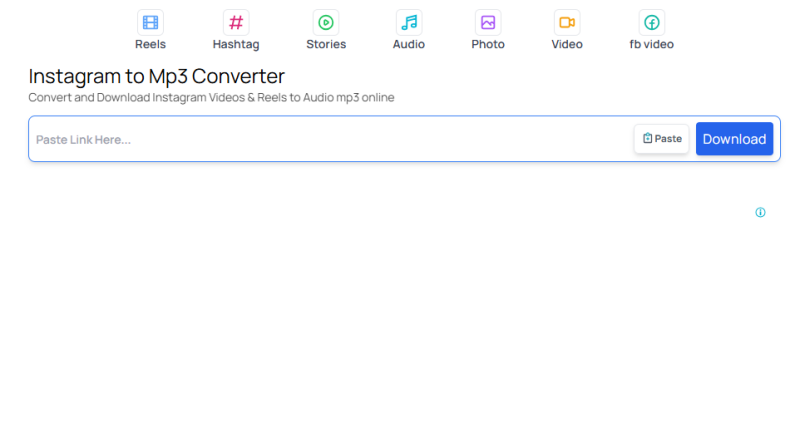The width and height of the screenshot is (800, 423).
Task: Select the Stories text label
Action: tap(326, 45)
